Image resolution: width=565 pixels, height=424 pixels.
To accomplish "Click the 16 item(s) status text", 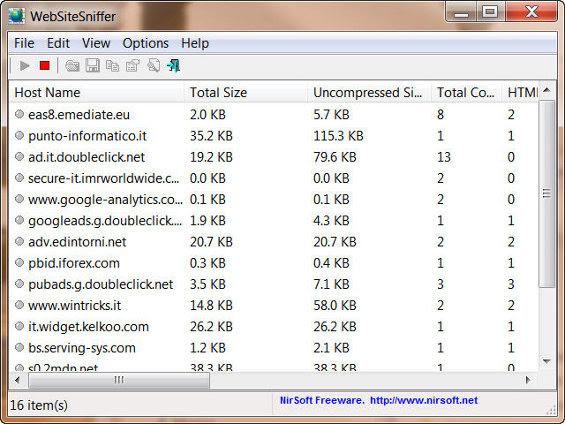I will 39,405.
